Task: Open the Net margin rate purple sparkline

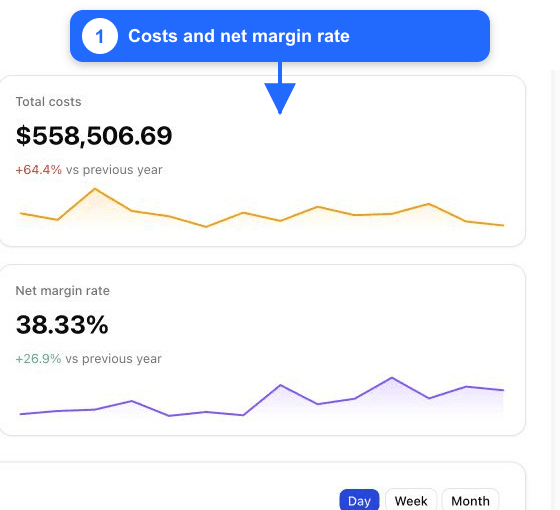Action: click(x=262, y=396)
